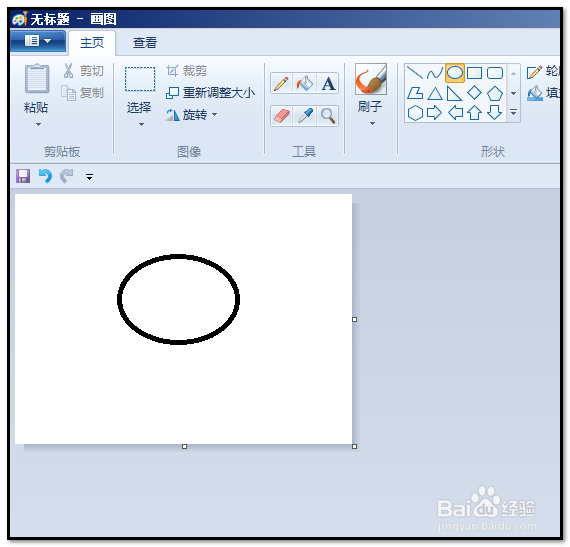Click canvas bottom-edge resize handle
This screenshot has height=547, width=570.
tap(184, 446)
